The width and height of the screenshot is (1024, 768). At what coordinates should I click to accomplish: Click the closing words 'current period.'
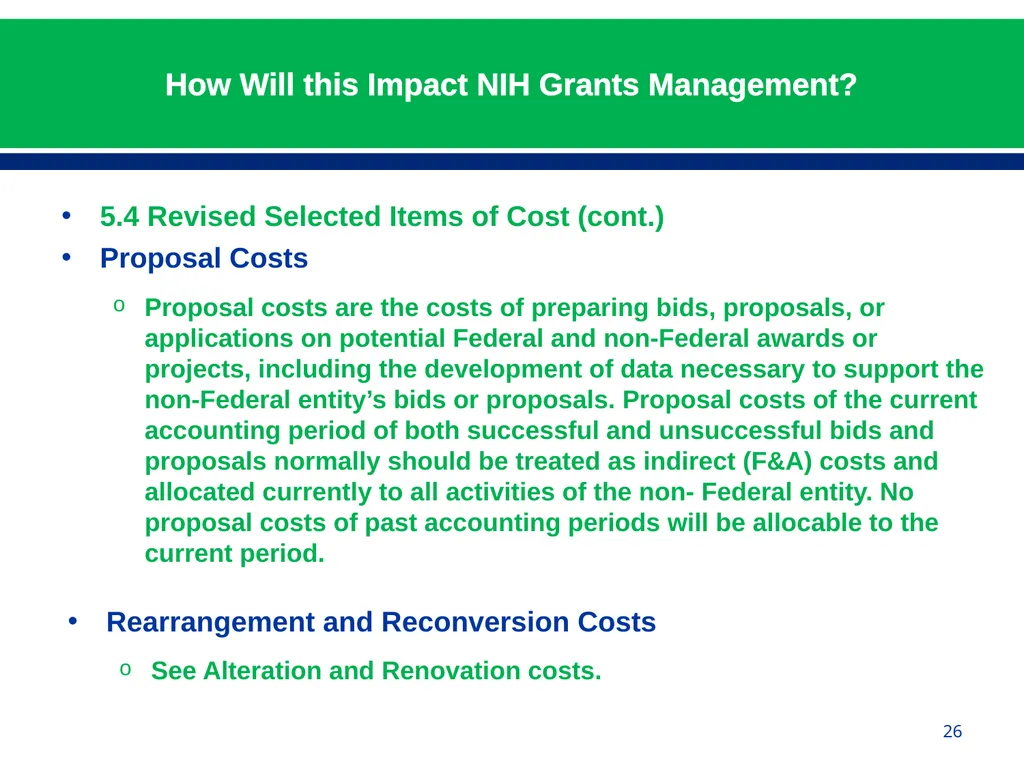(234, 553)
